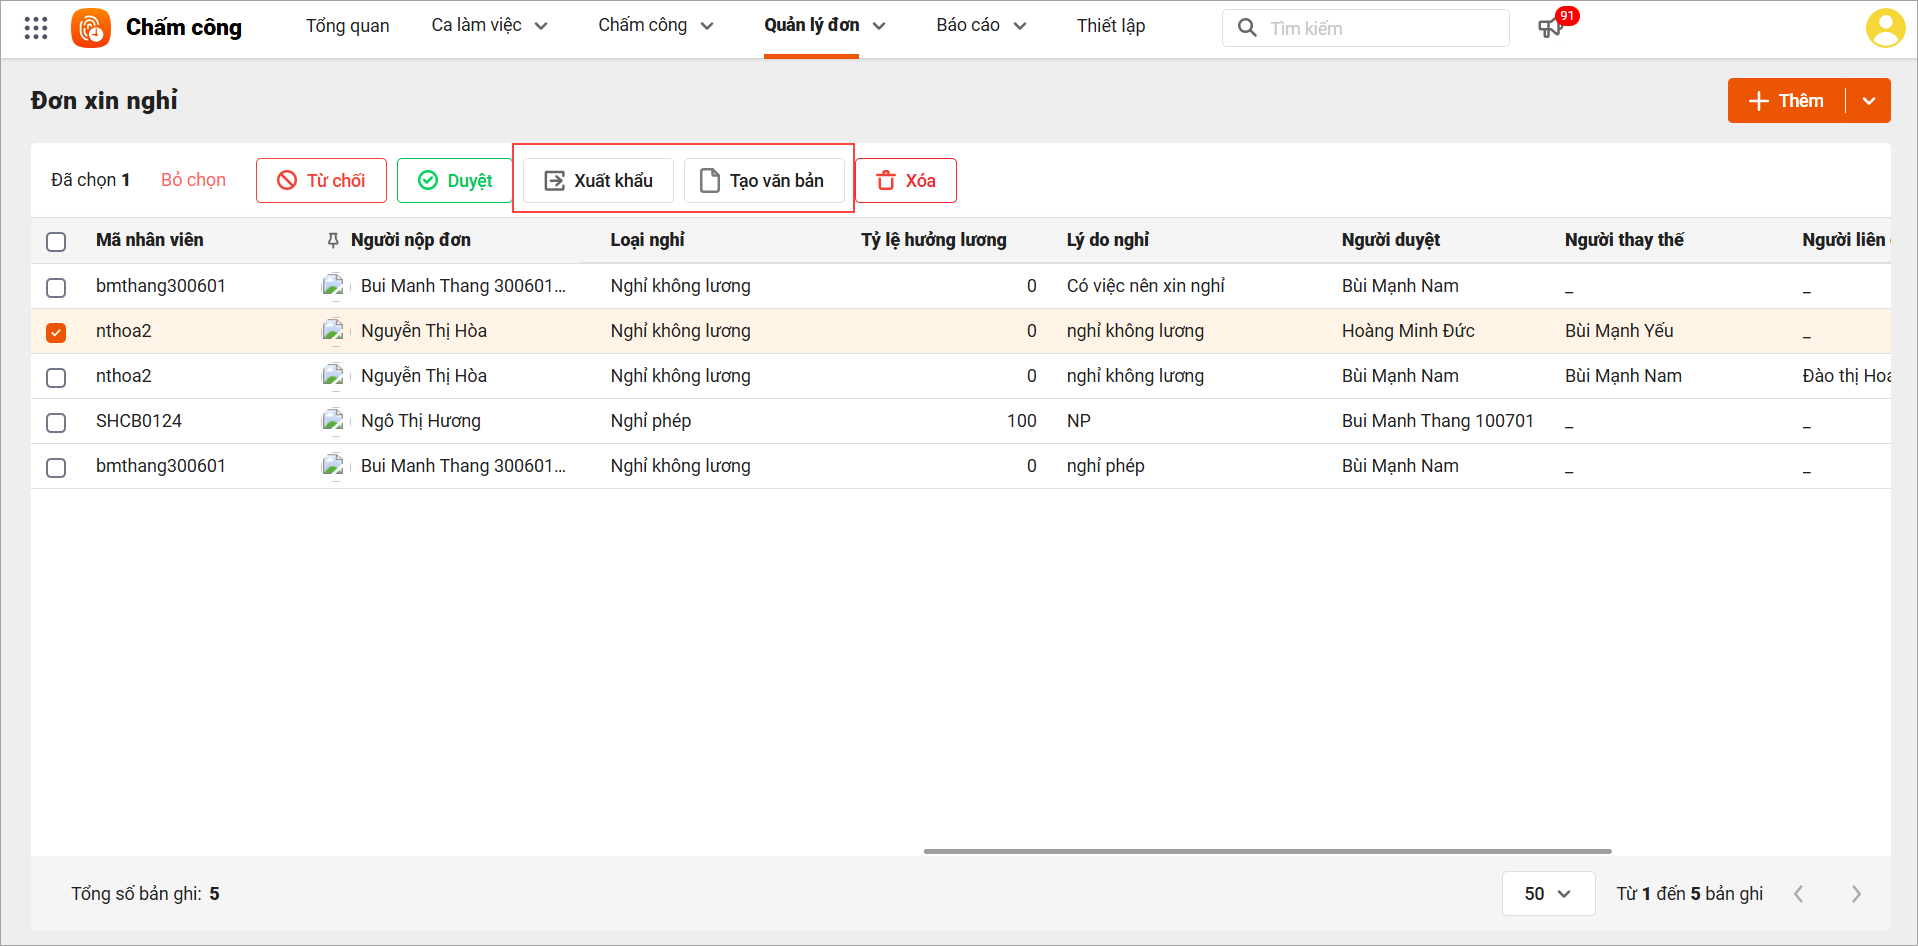
Task: Click the Duyệt approve button
Action: (x=455, y=181)
